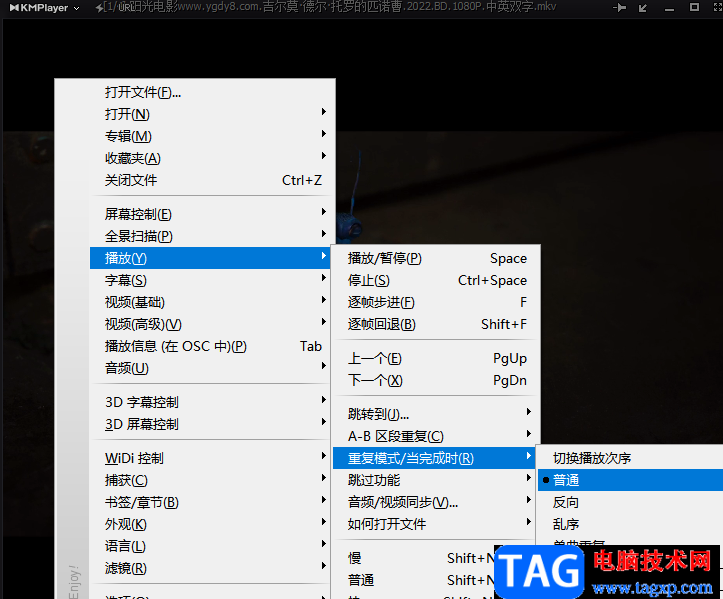Expand the 专辑(M) submenu

tap(210, 136)
